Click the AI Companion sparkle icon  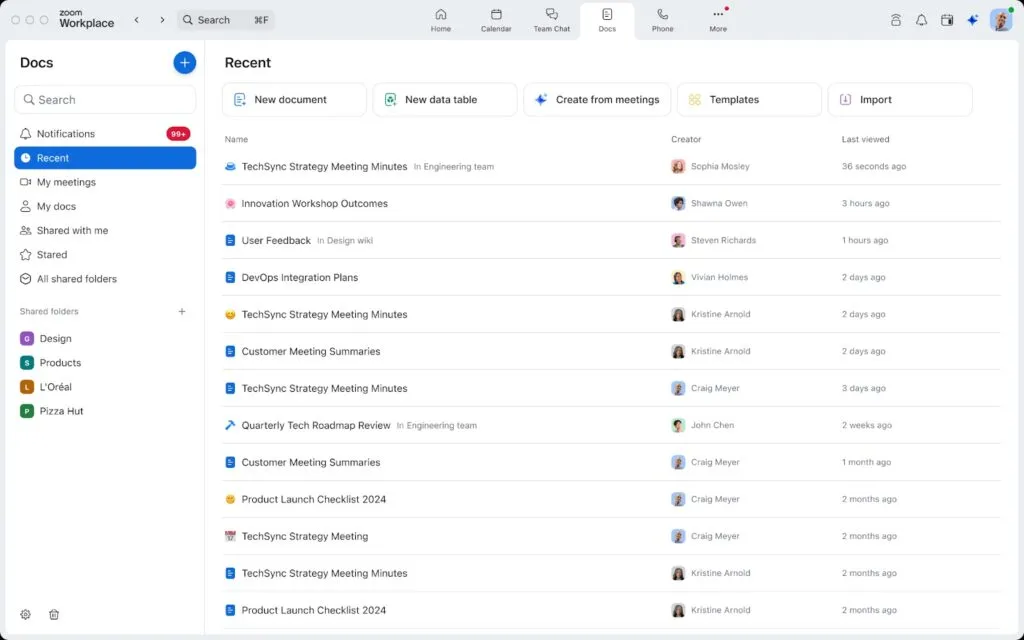[x=972, y=20]
